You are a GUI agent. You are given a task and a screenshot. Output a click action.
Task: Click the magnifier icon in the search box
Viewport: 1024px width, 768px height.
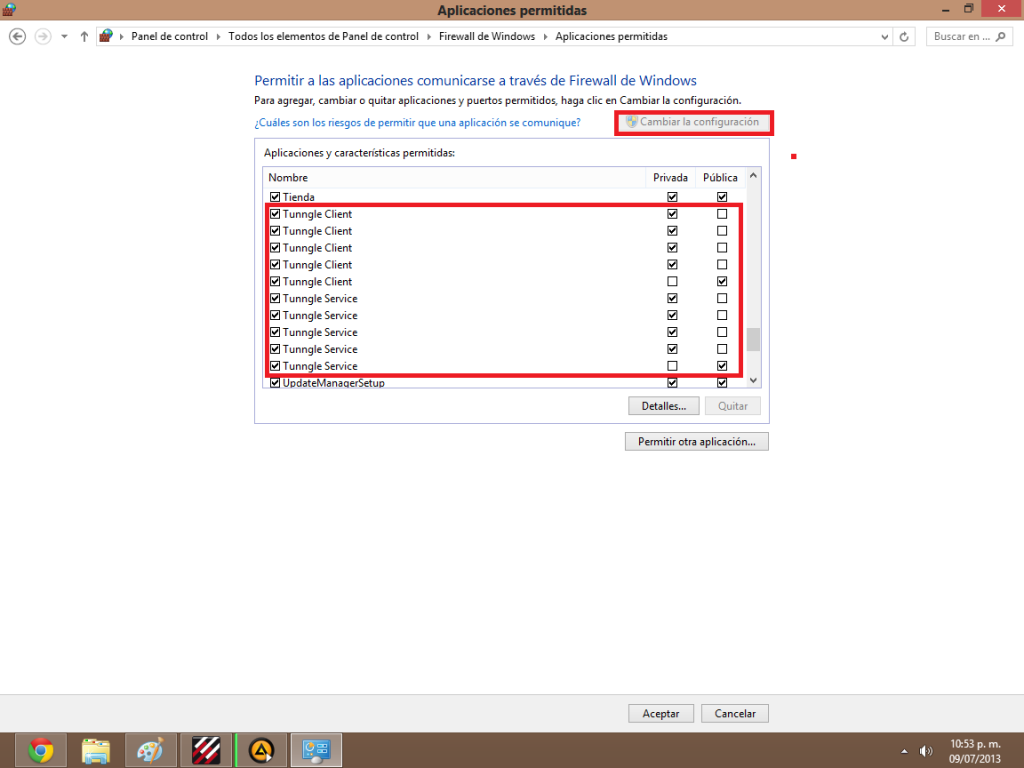point(1000,37)
